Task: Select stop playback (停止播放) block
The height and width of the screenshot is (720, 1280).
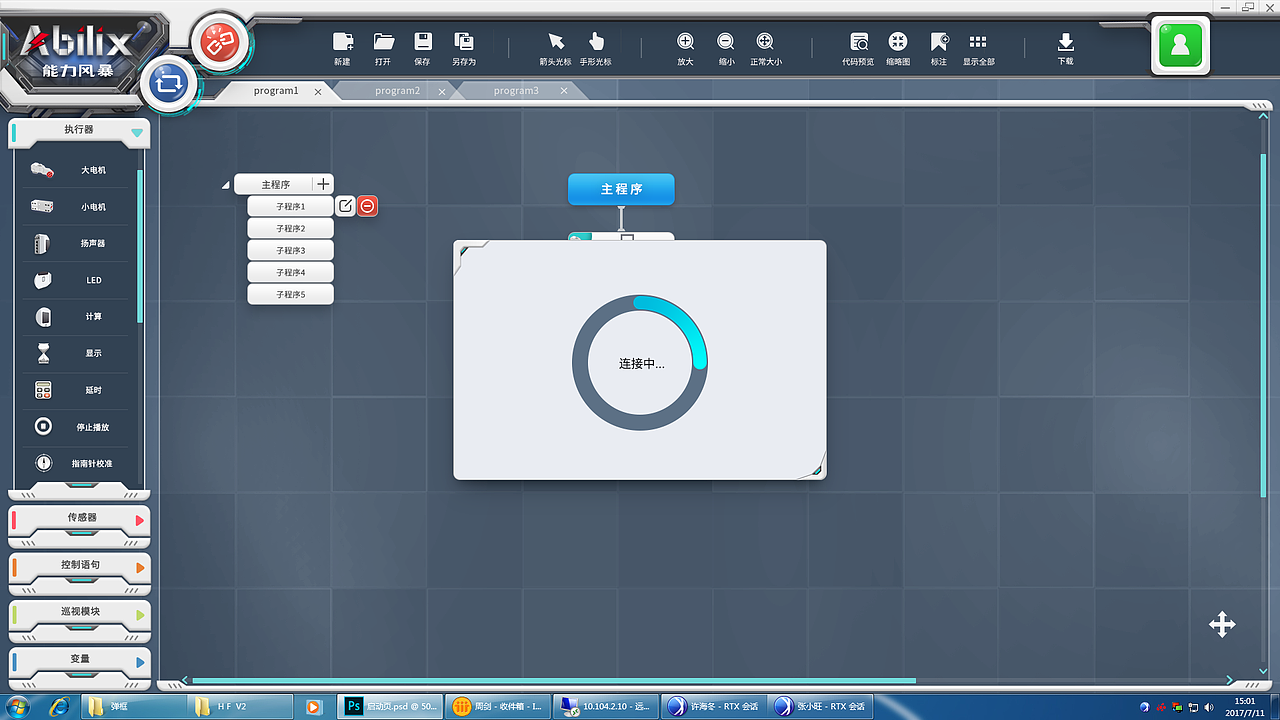Action: point(78,427)
